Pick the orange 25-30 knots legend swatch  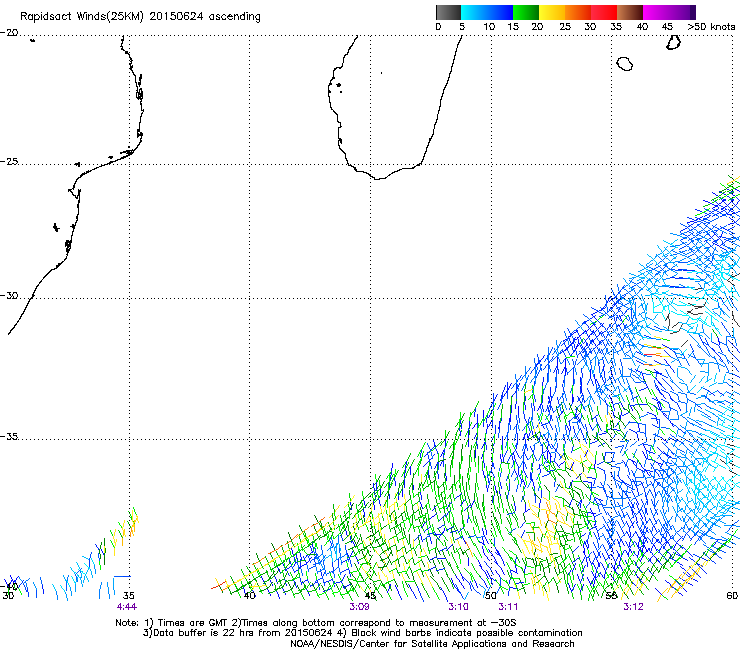click(x=578, y=12)
